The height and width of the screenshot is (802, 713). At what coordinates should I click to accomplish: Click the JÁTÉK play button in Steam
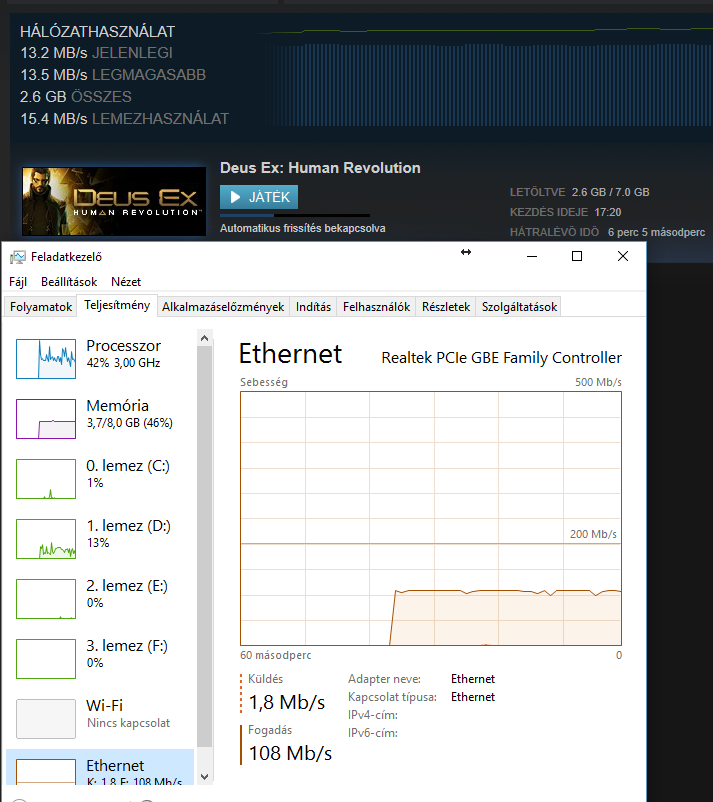[x=259, y=197]
